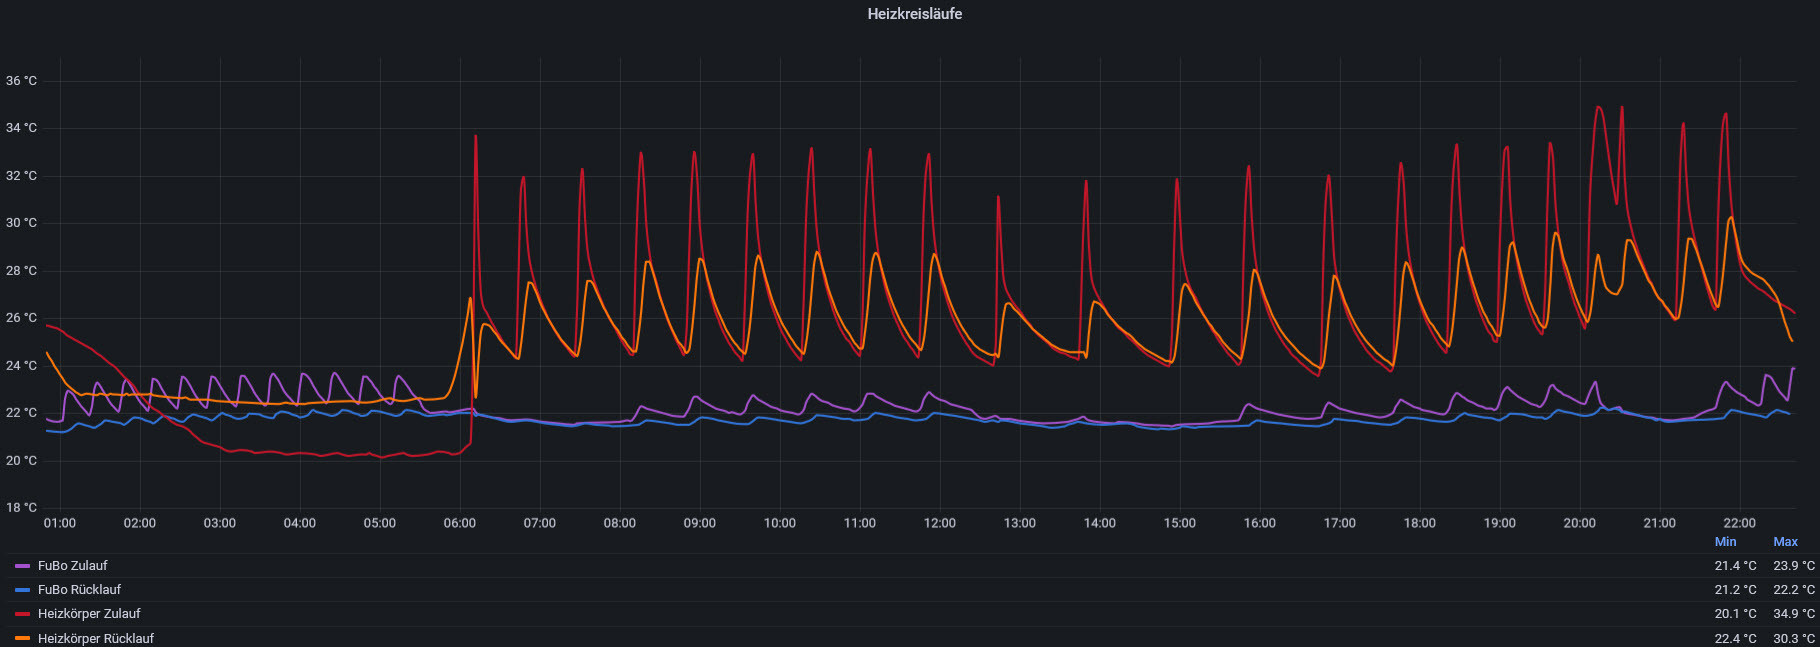Click the 09:00 time axis label
Screen dimensions: 1820x647
[x=700, y=523]
